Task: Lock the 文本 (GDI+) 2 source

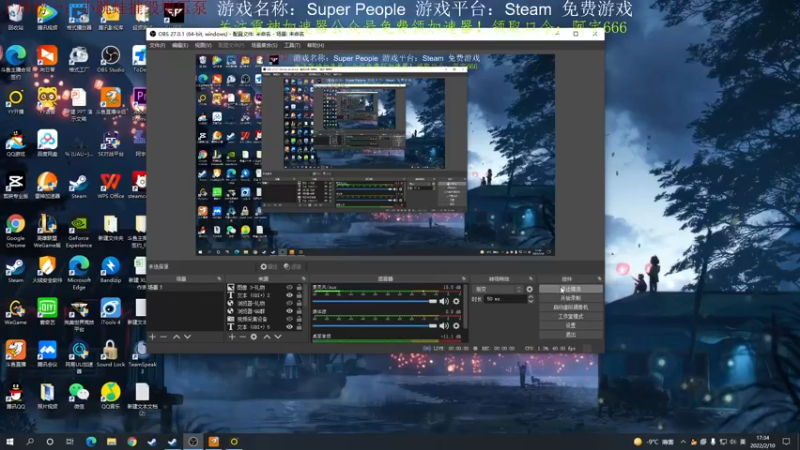Action: [x=299, y=295]
